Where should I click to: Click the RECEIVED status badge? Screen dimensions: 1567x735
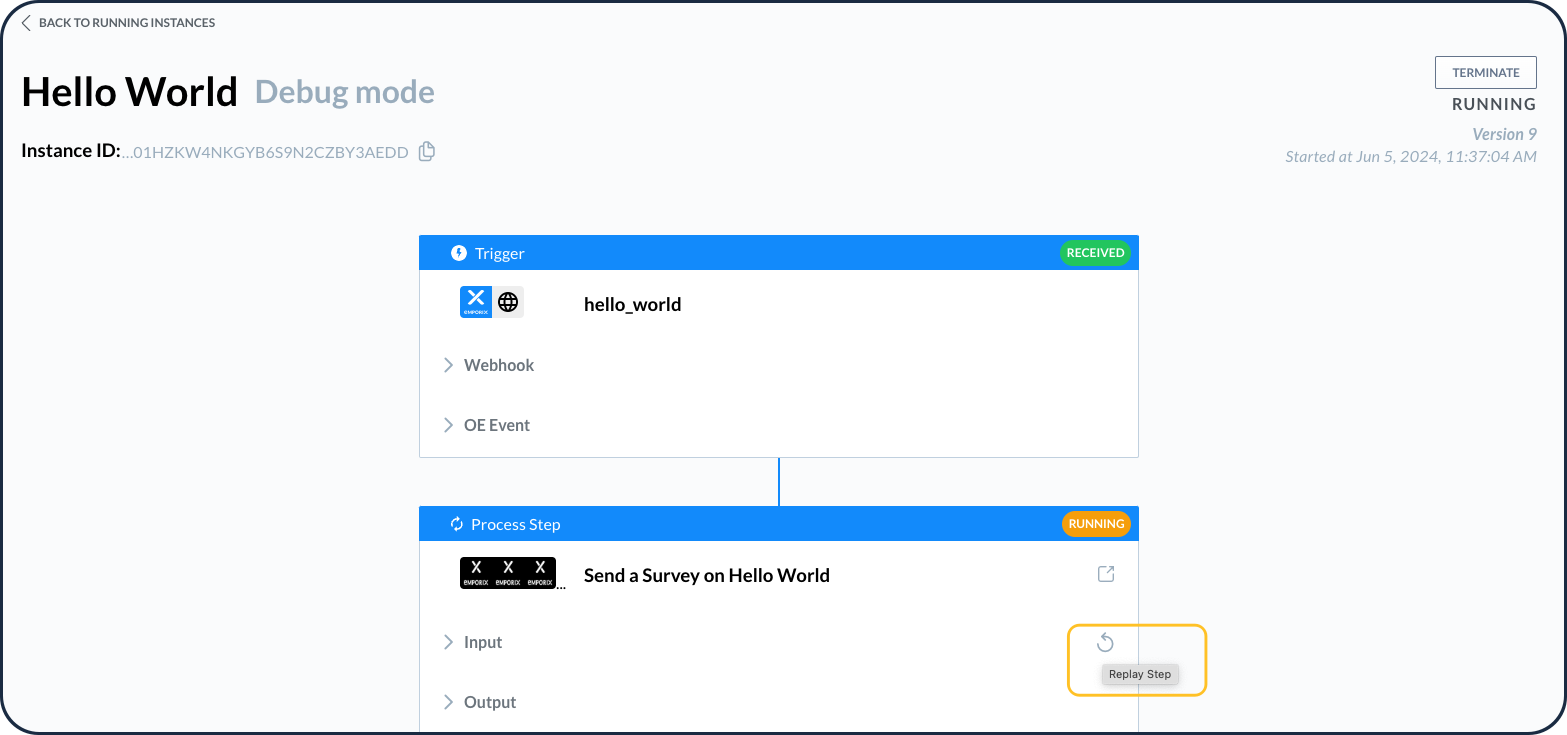click(x=1095, y=253)
